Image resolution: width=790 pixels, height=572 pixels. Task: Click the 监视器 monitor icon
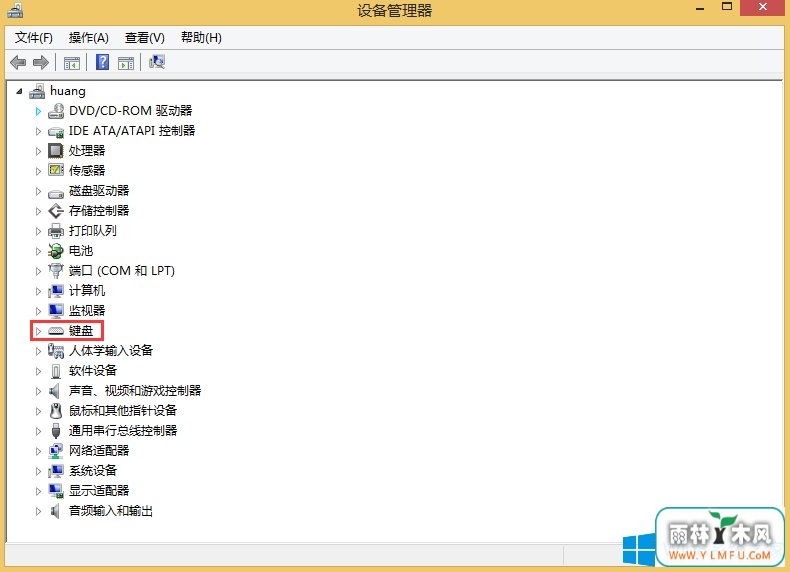click(56, 310)
